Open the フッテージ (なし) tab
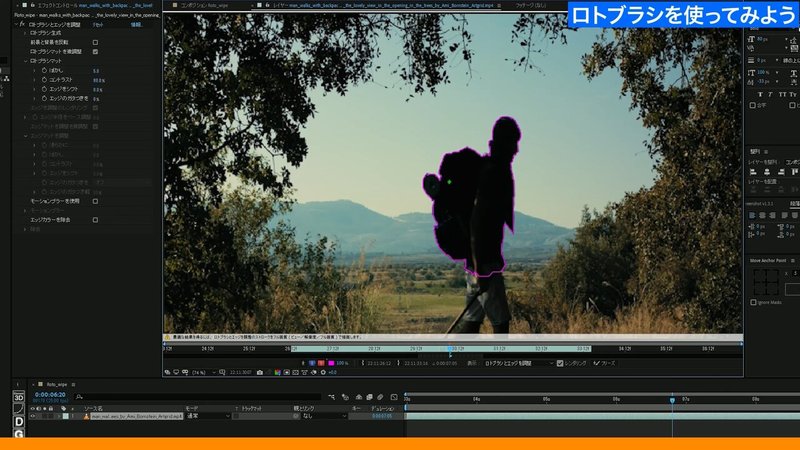 530,5
